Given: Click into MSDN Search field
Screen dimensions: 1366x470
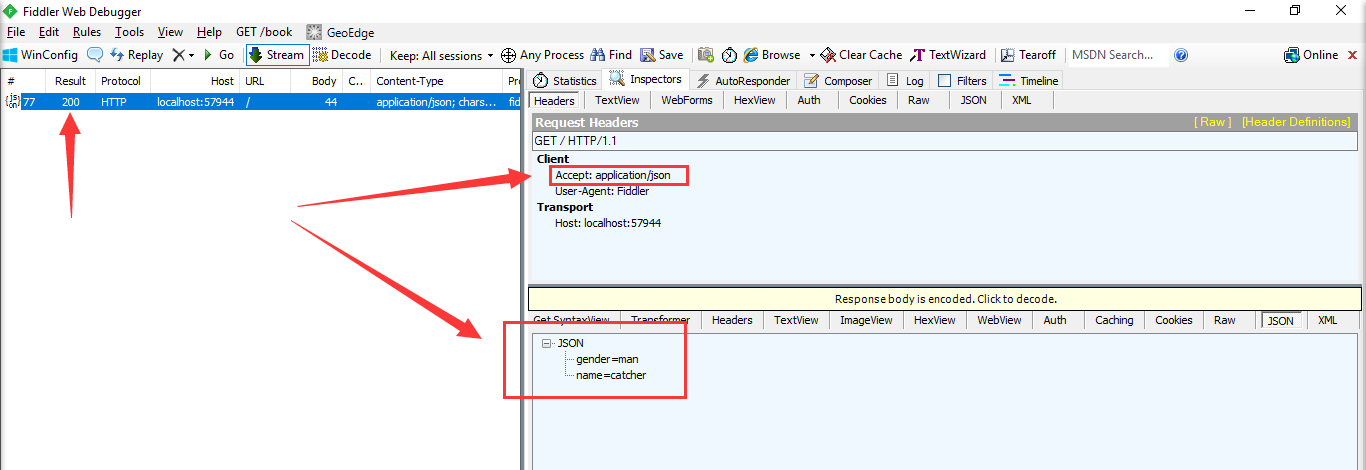Looking at the screenshot, I should click(1117, 55).
